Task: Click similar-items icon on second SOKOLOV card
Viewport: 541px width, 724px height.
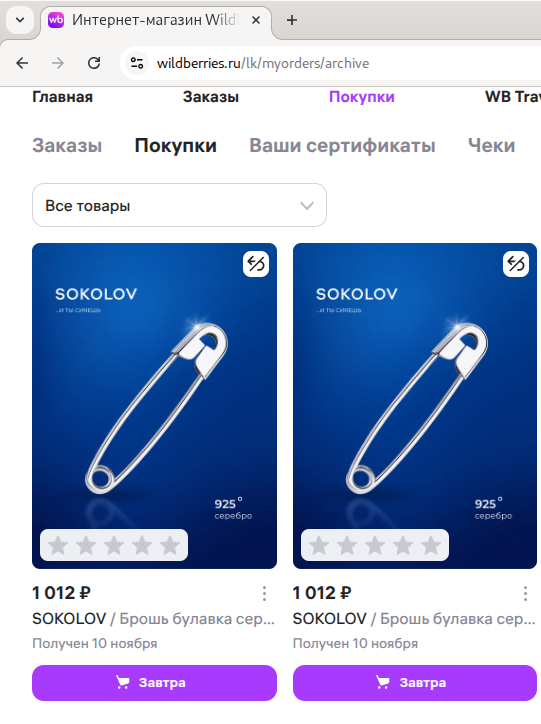Action: click(516, 264)
